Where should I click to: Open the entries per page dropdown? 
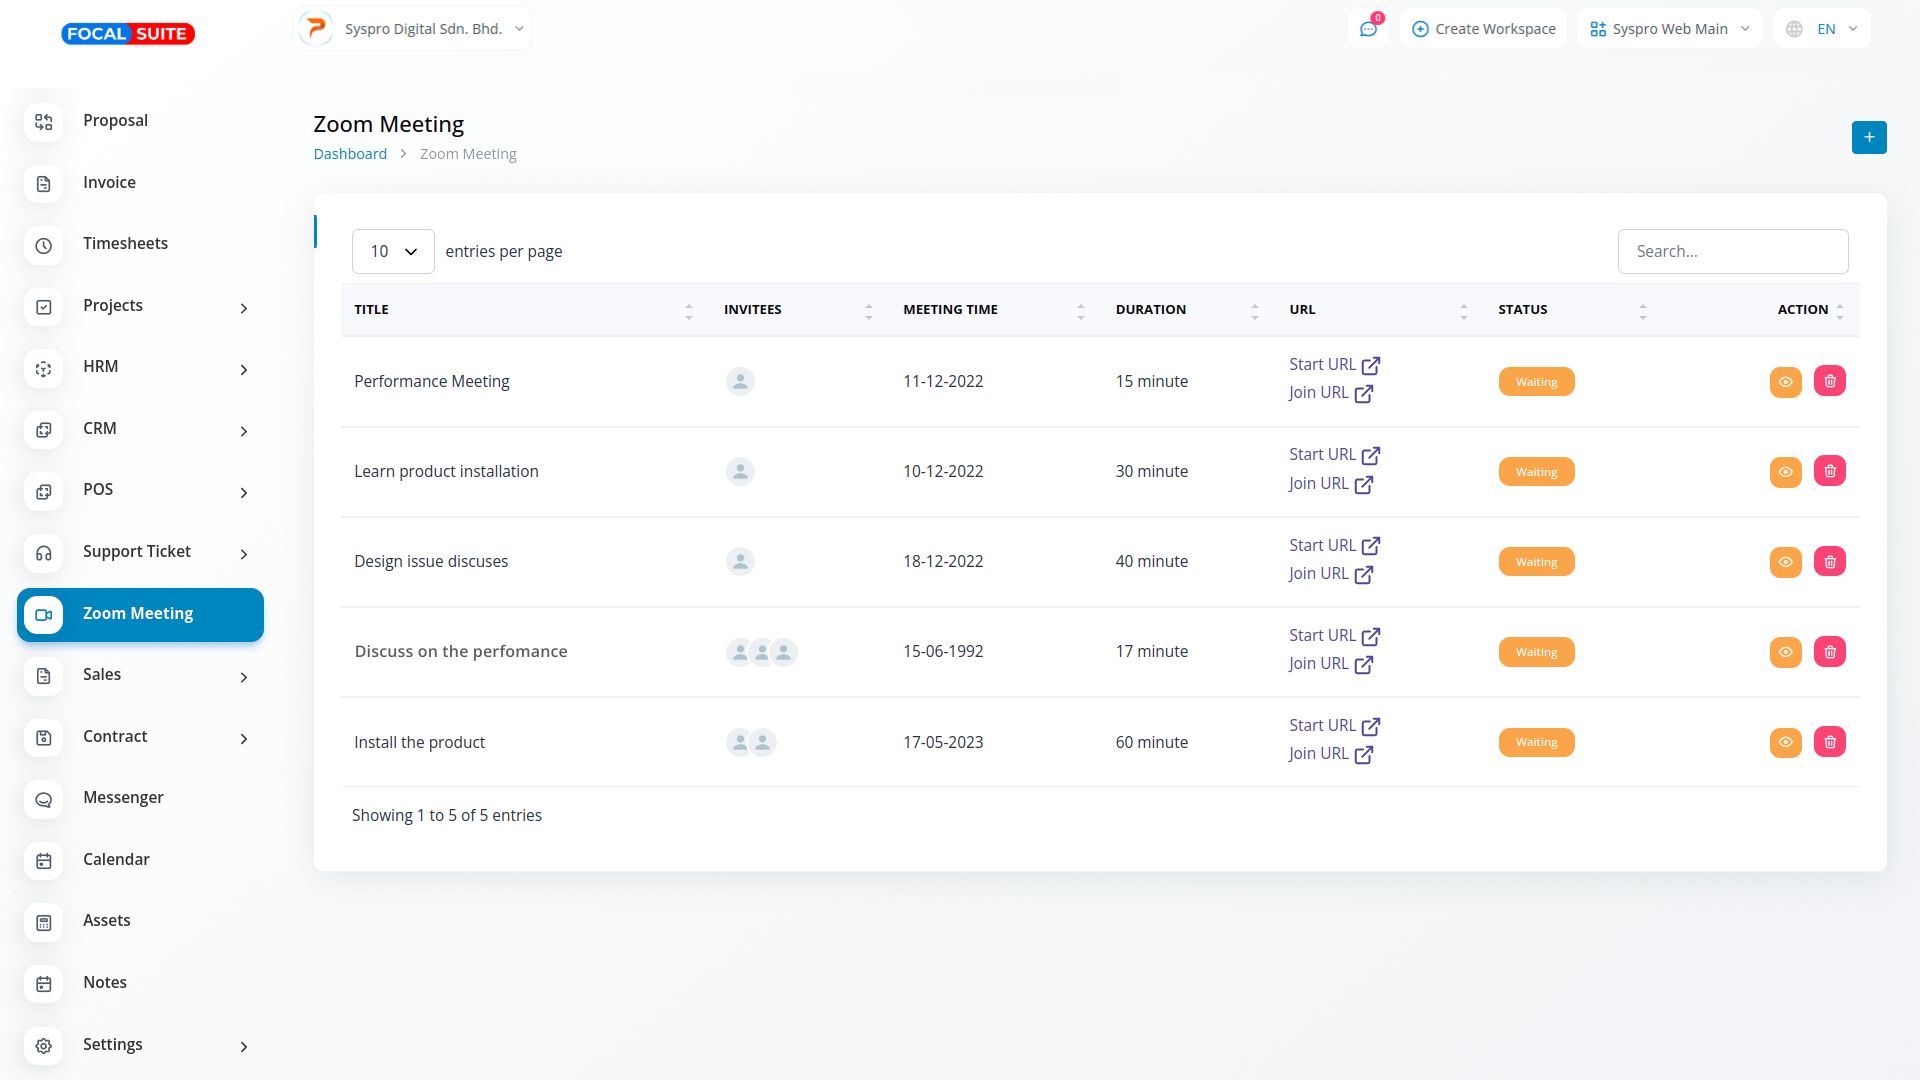point(393,251)
